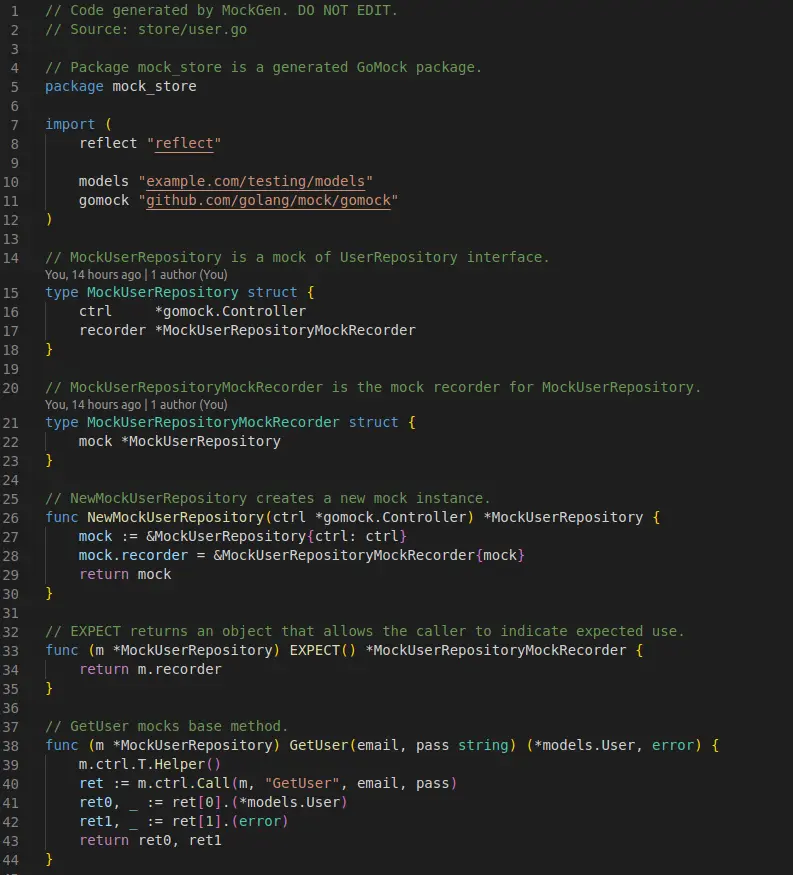Viewport: 793px width, 875px height.
Task: Click the closing parenthesis on line 12
Action: pyautogui.click(x=49, y=219)
